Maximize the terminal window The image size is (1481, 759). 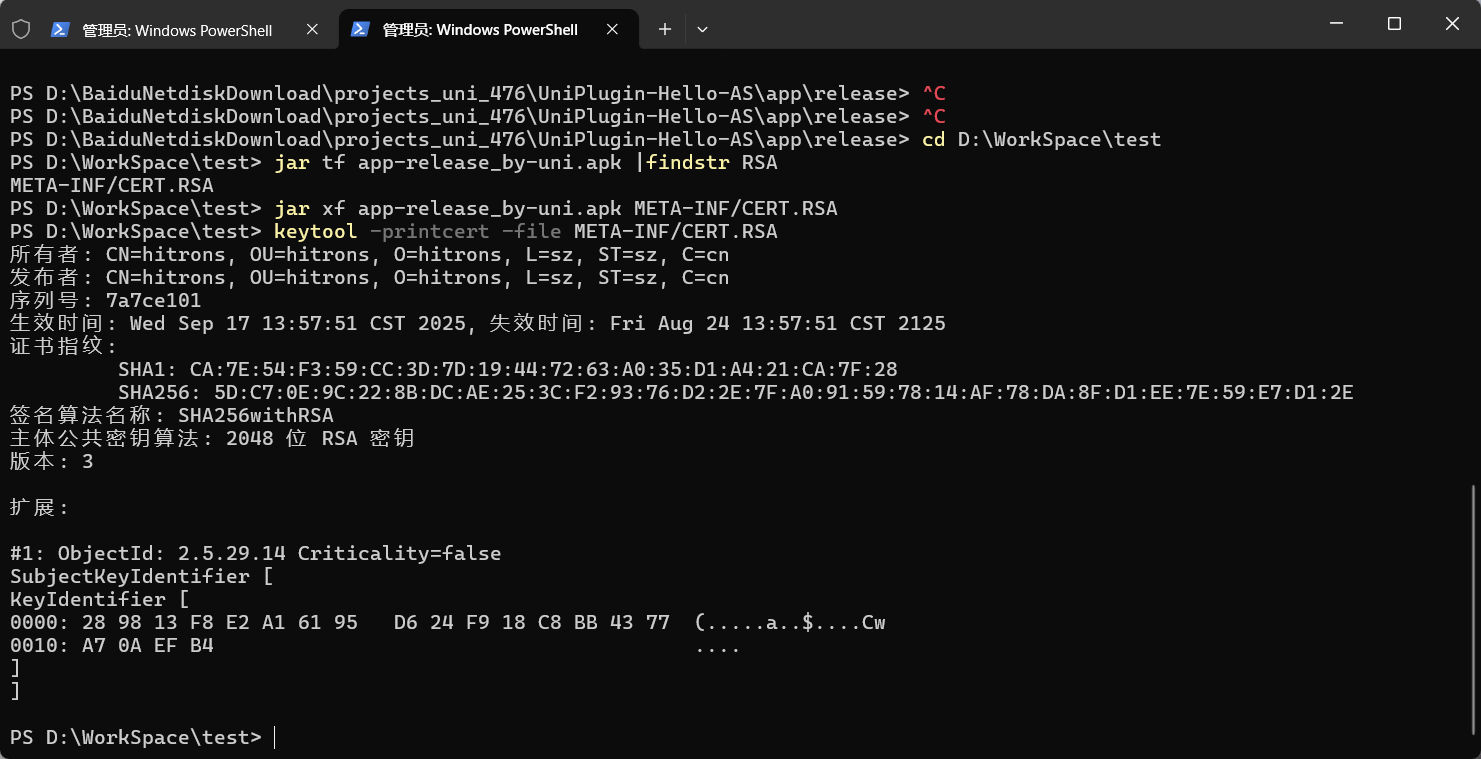point(1394,24)
